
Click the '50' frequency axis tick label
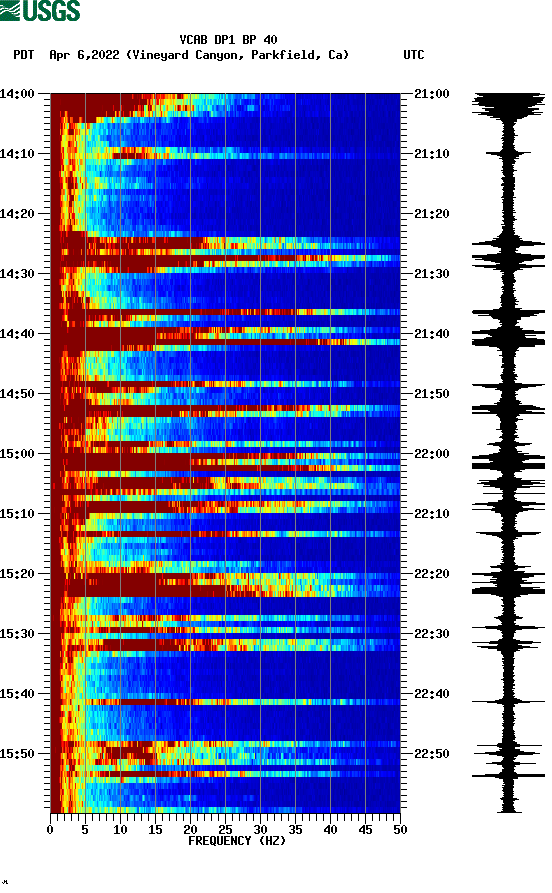pyautogui.click(x=400, y=830)
